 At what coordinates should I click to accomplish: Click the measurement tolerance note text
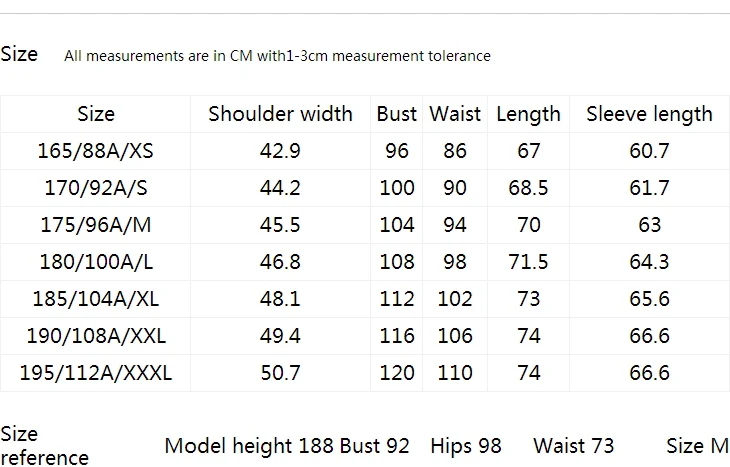(277, 56)
